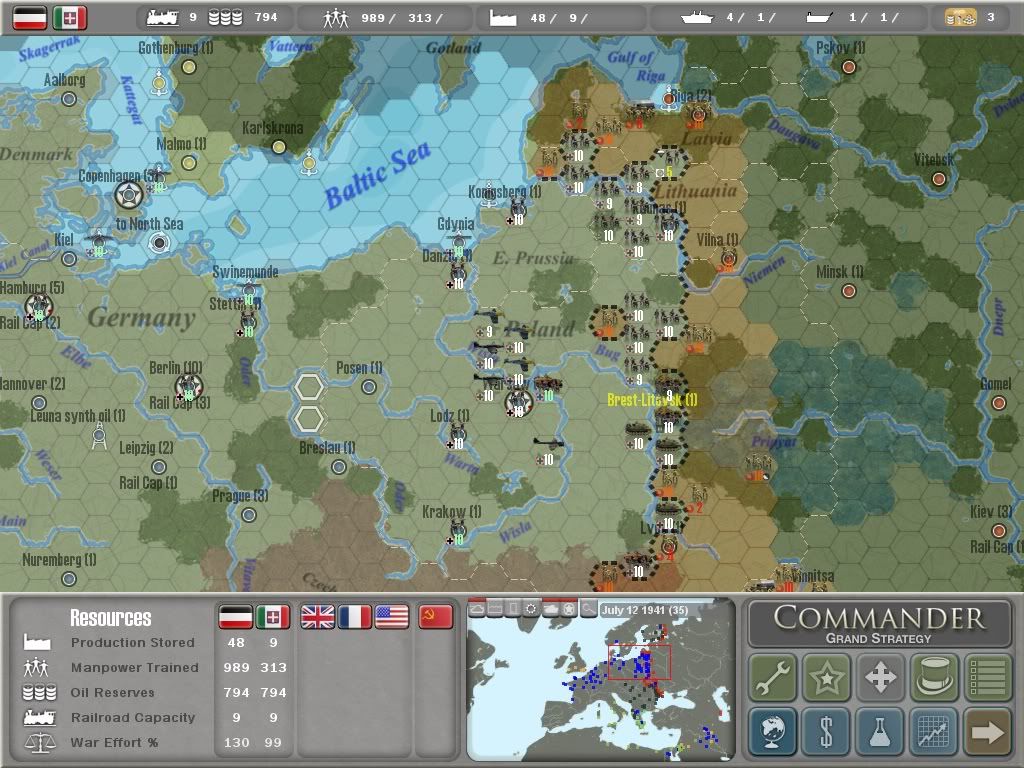Toggle the weather cloud overlay on minimap

click(477, 609)
